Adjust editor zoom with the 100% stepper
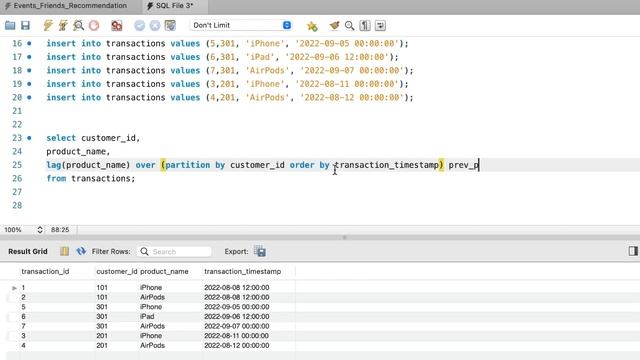Screen dimensions: 640x360 point(40,230)
